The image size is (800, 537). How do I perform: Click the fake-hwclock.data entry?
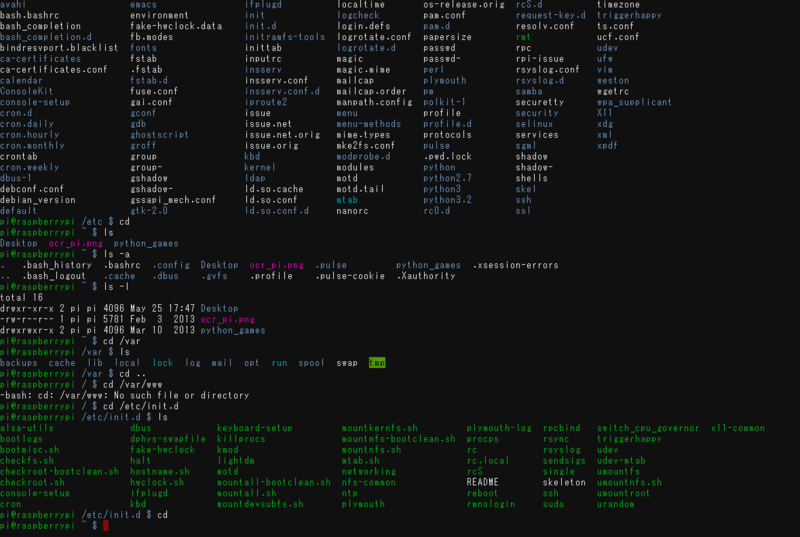click(x=176, y=26)
